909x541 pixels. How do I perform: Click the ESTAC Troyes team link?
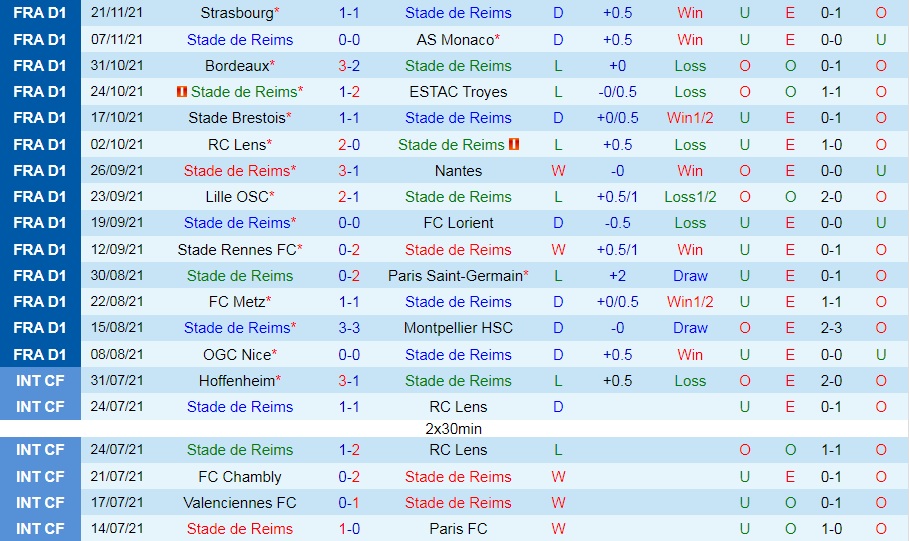point(458,92)
